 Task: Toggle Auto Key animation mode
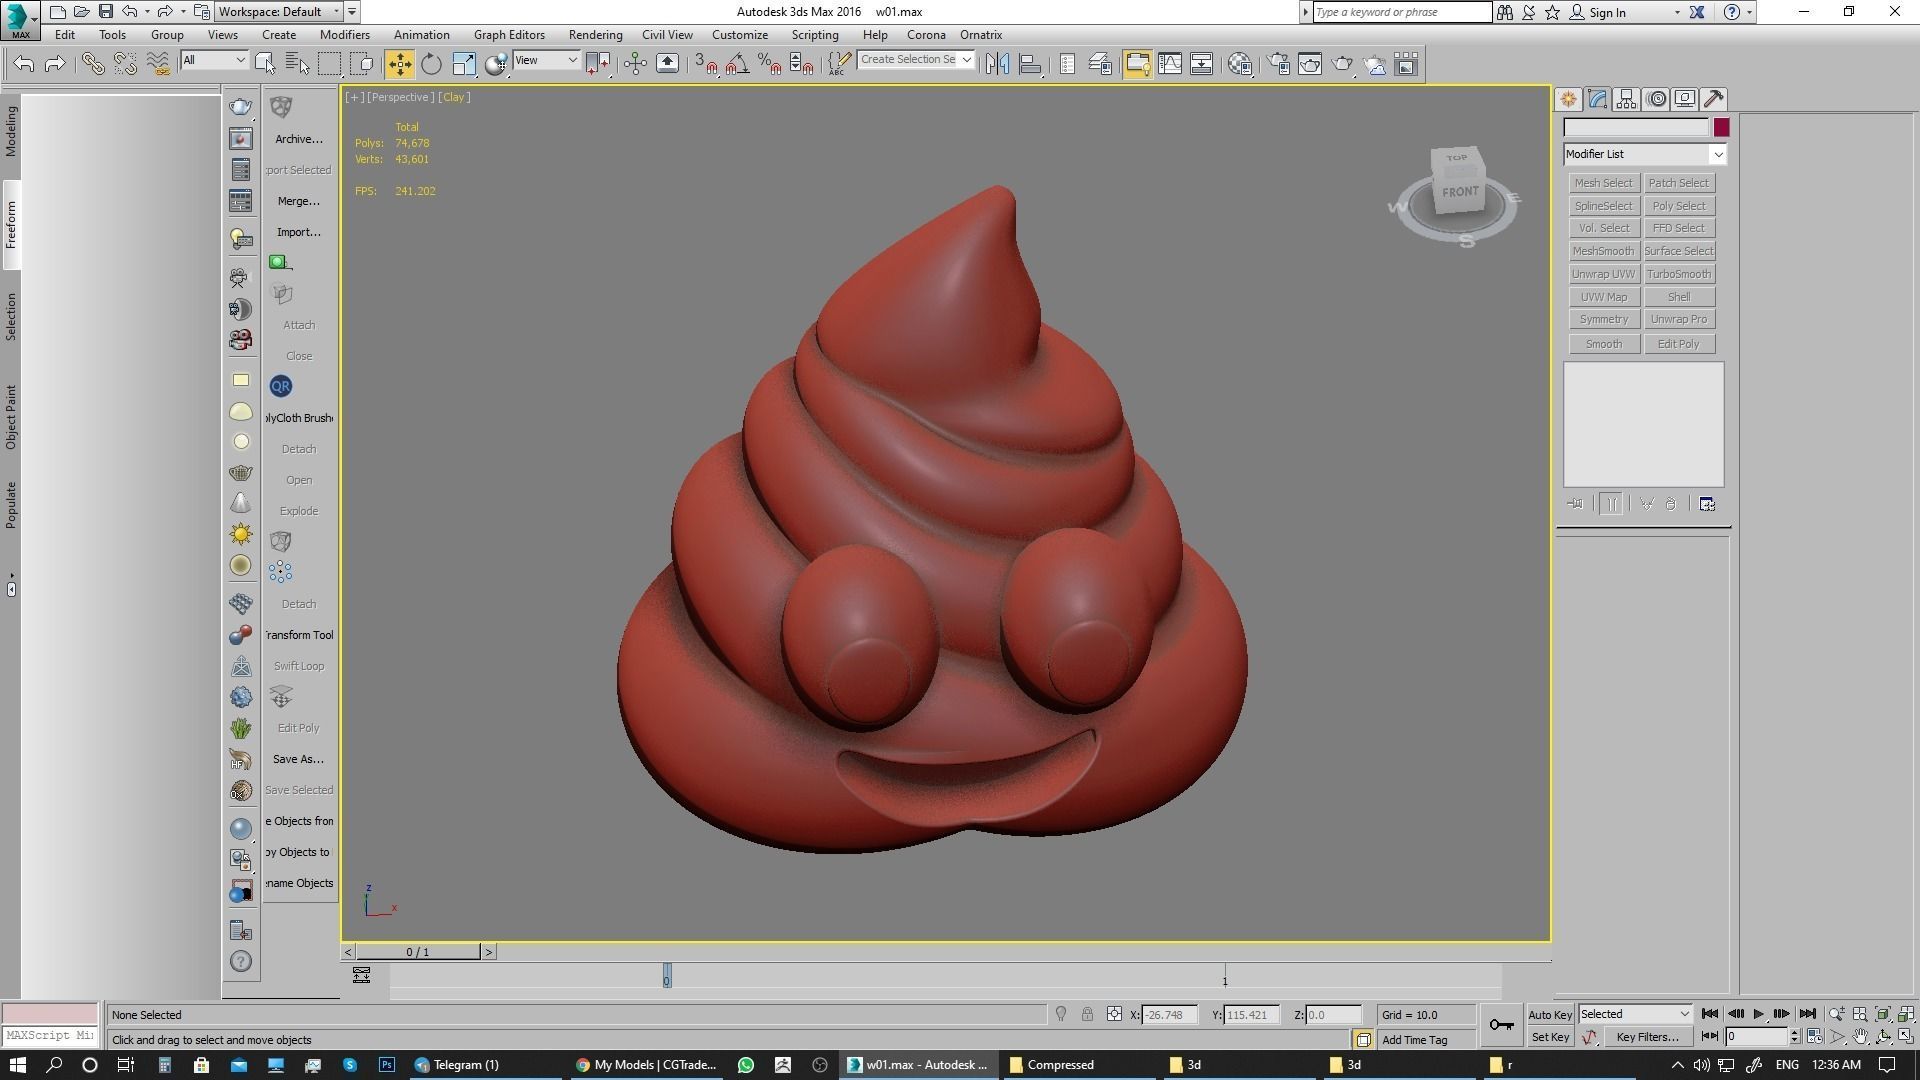click(1550, 1014)
